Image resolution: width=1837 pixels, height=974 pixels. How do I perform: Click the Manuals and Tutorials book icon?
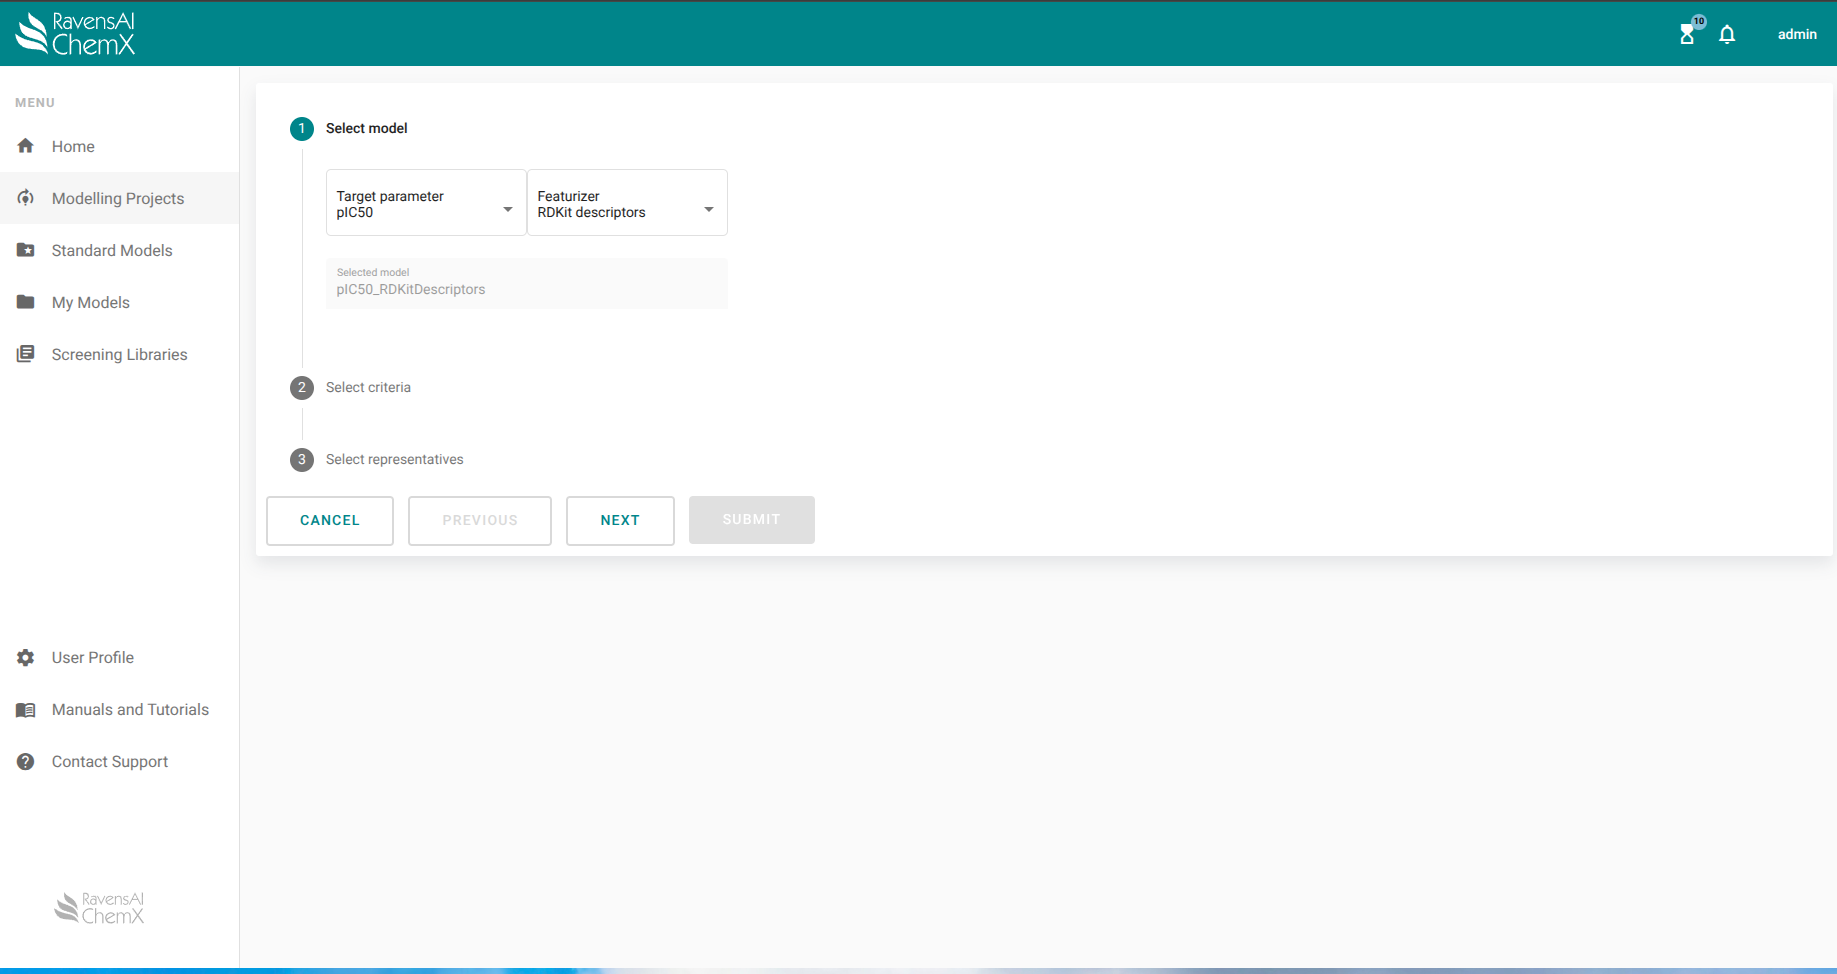26,709
